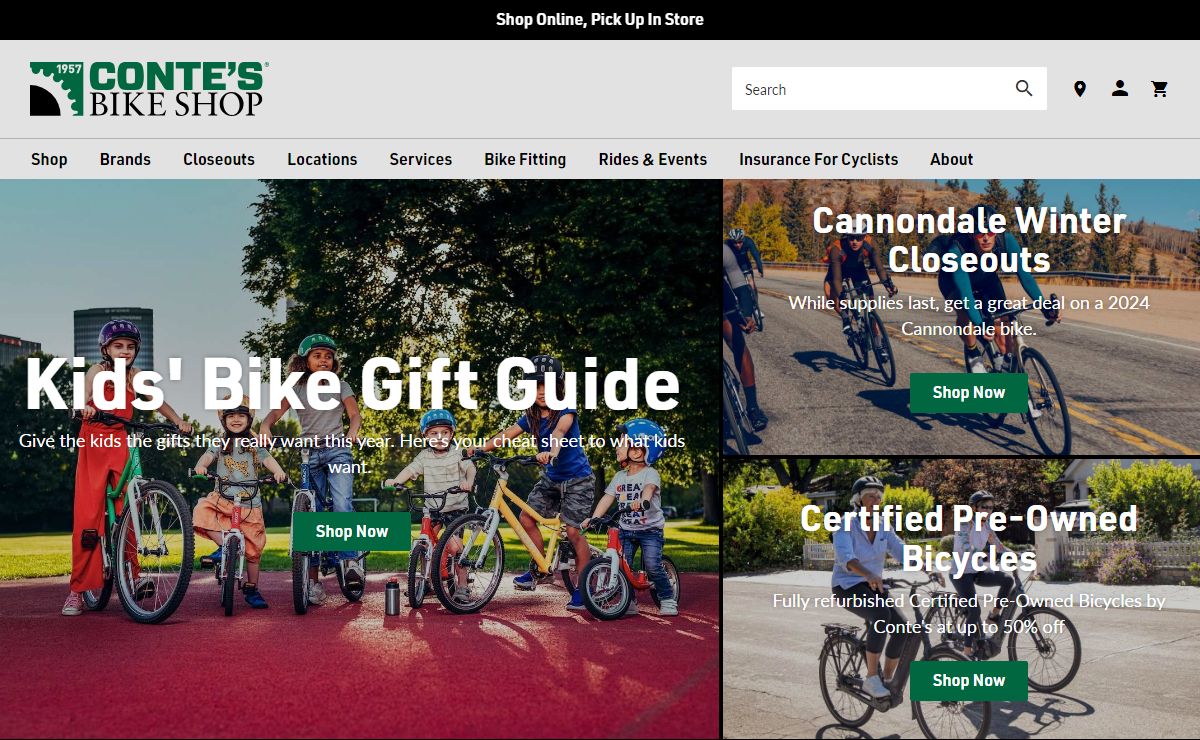Open the Locations menu

pyautogui.click(x=322, y=159)
